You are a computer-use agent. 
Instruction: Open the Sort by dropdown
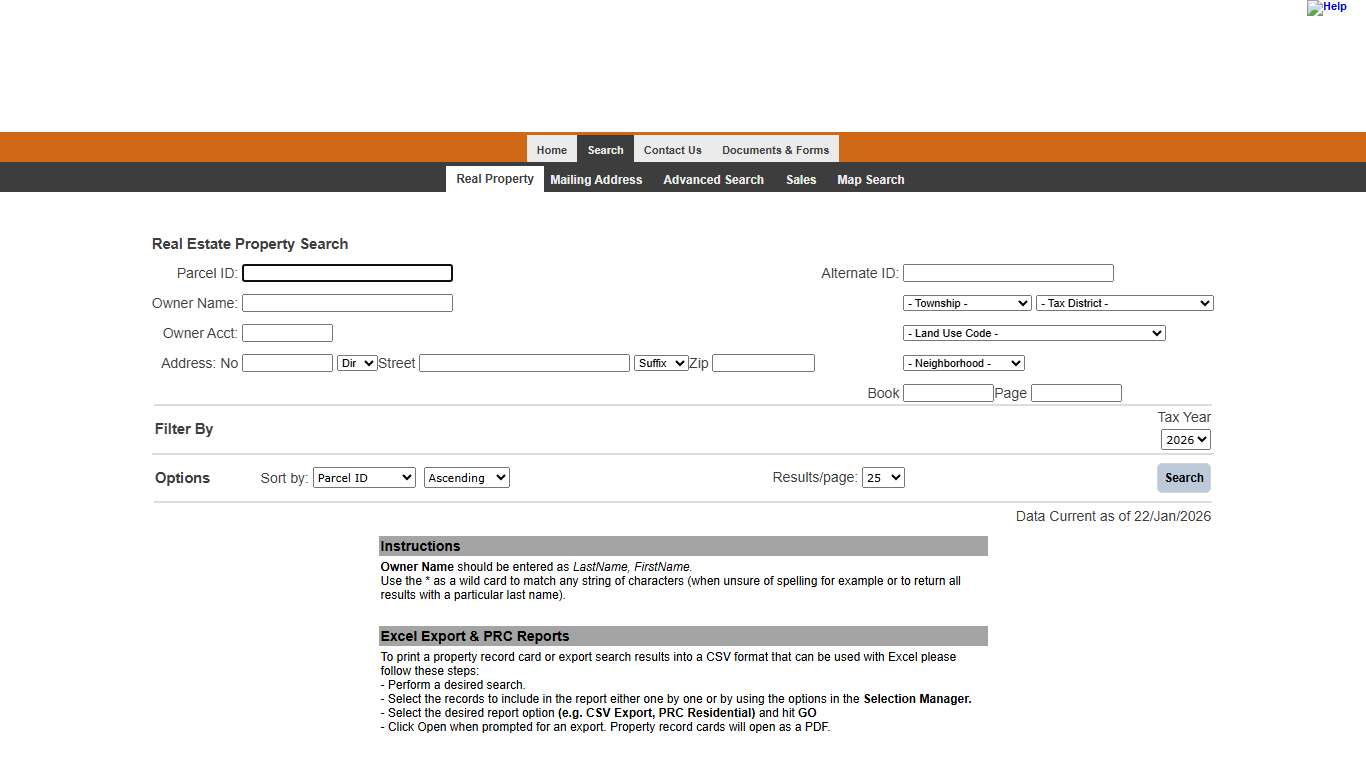pyautogui.click(x=364, y=477)
